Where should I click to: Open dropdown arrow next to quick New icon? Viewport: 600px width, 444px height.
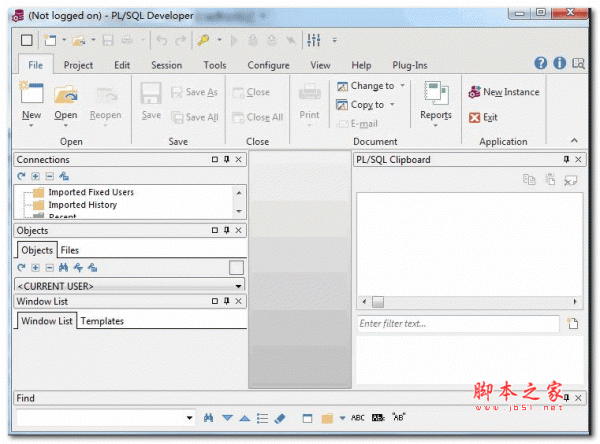[x=64, y=39]
